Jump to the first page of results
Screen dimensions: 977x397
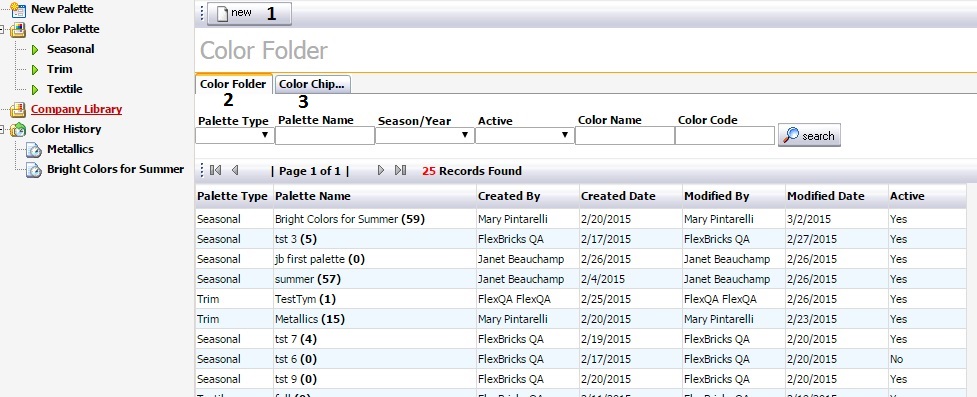216,170
